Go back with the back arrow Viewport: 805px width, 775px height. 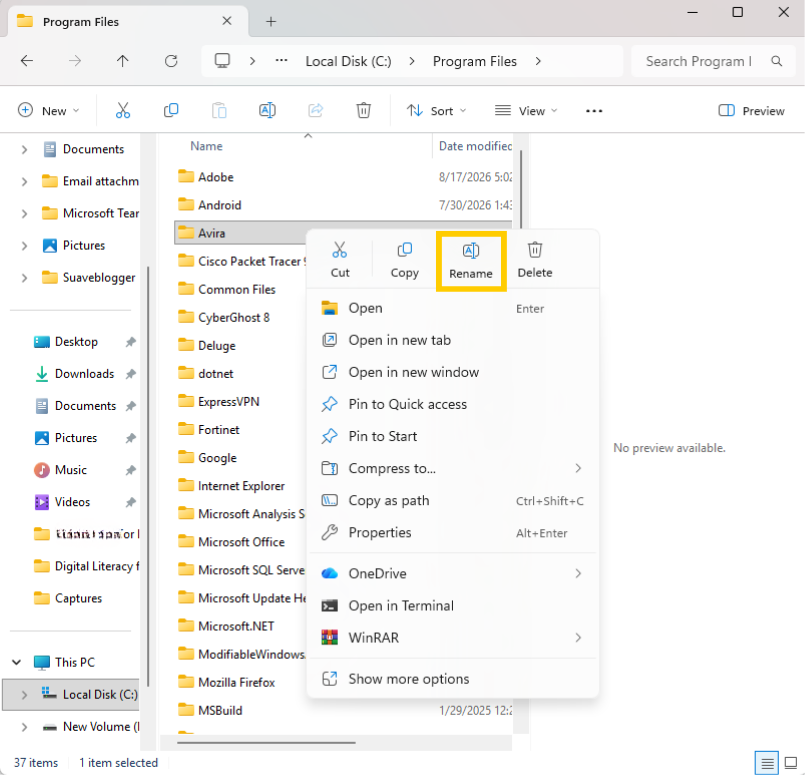27,61
